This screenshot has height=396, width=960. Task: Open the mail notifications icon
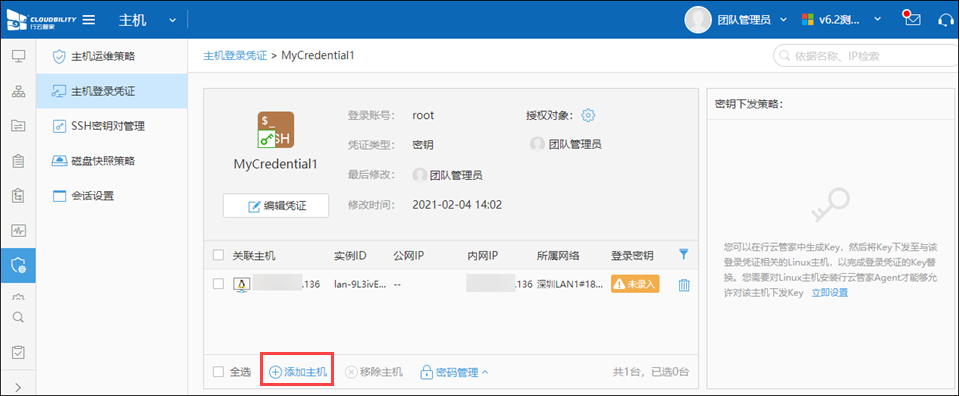click(913, 19)
